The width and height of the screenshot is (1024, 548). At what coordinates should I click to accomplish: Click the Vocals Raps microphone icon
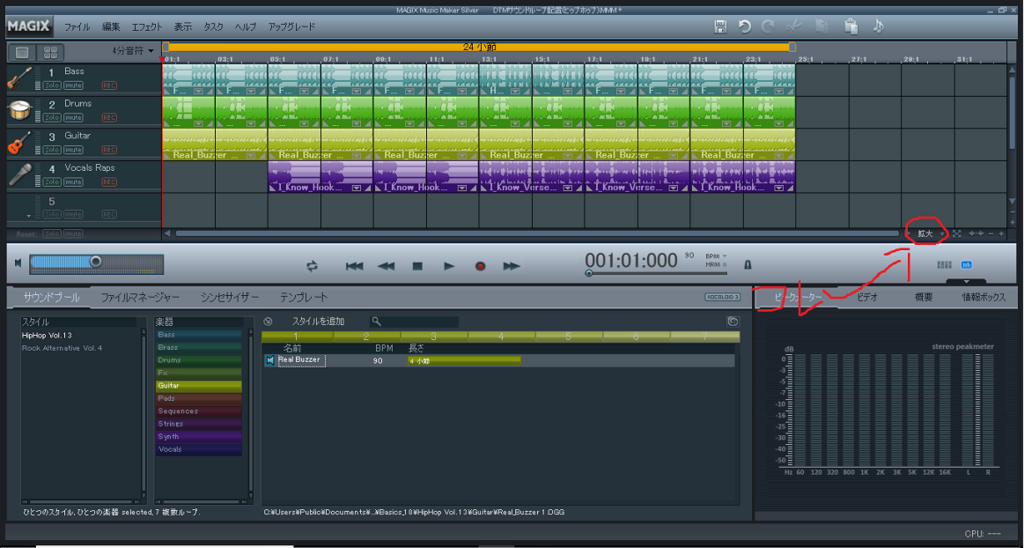point(20,175)
